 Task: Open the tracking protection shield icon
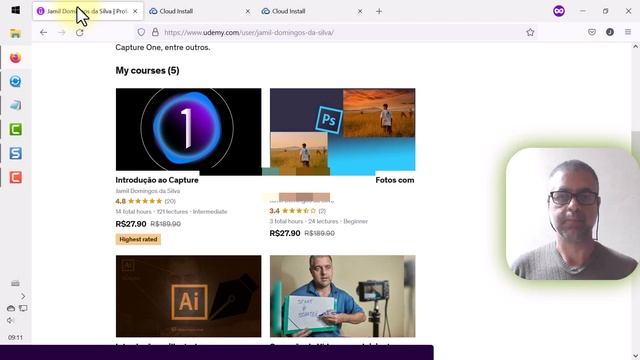tap(141, 32)
